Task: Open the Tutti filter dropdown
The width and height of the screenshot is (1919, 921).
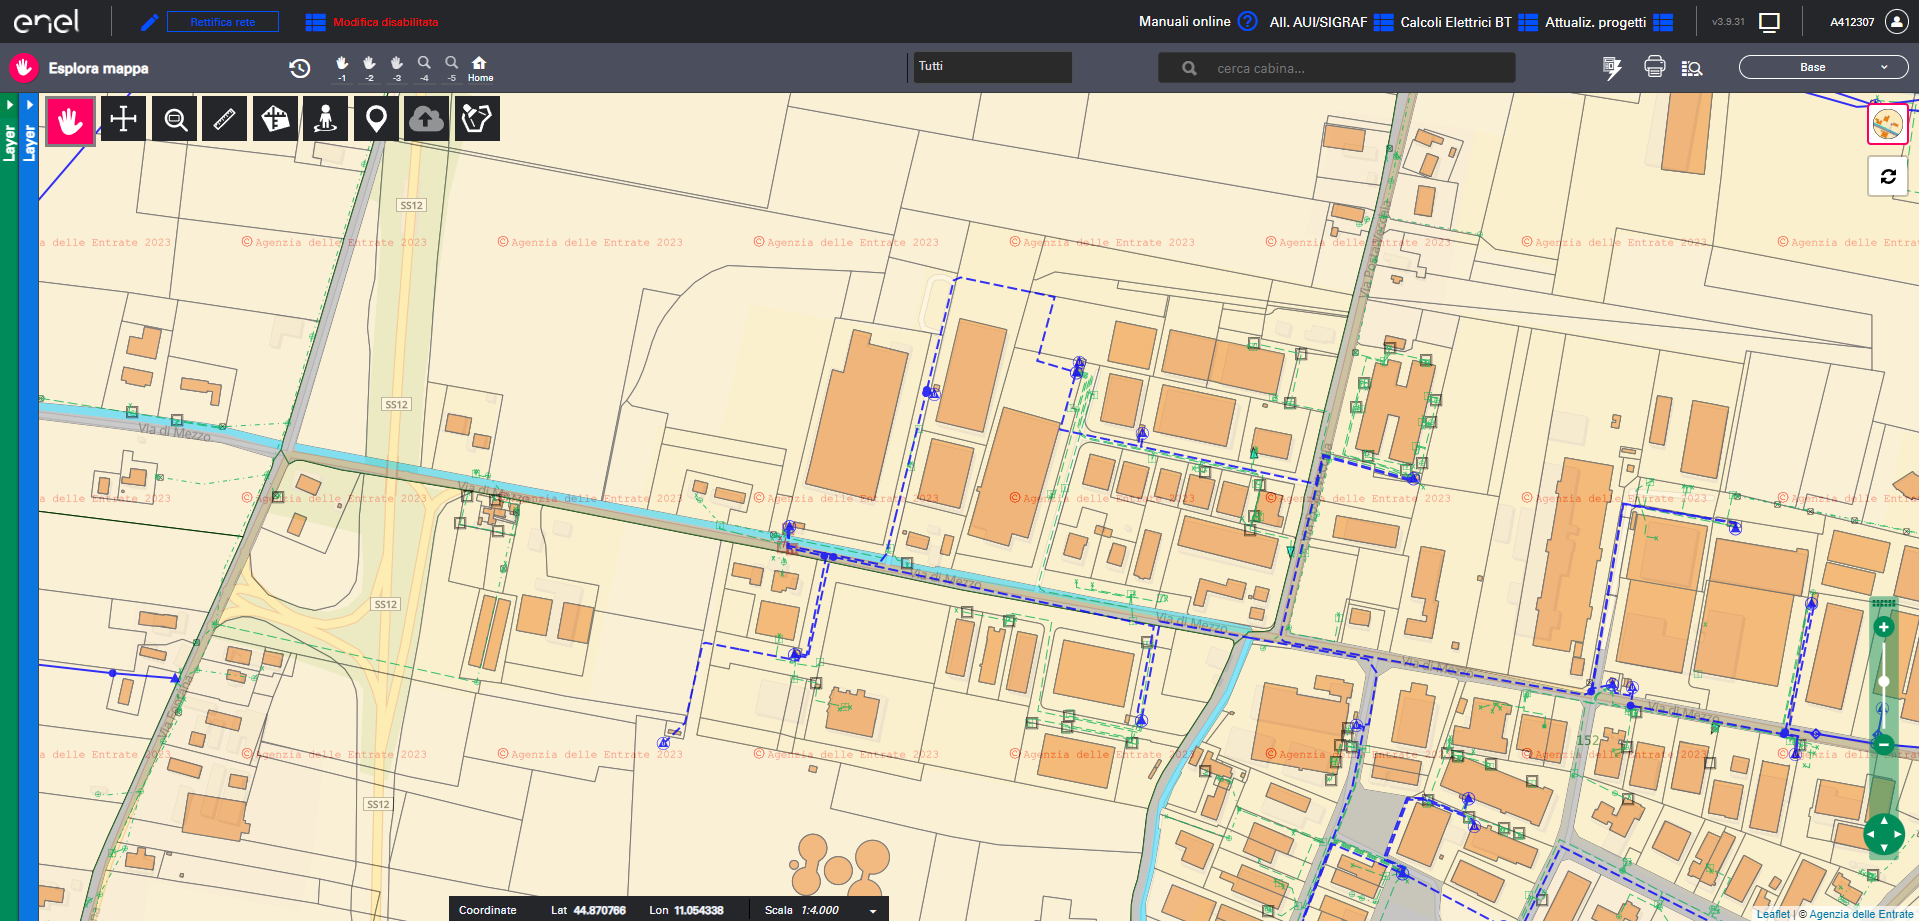Action: pos(992,67)
